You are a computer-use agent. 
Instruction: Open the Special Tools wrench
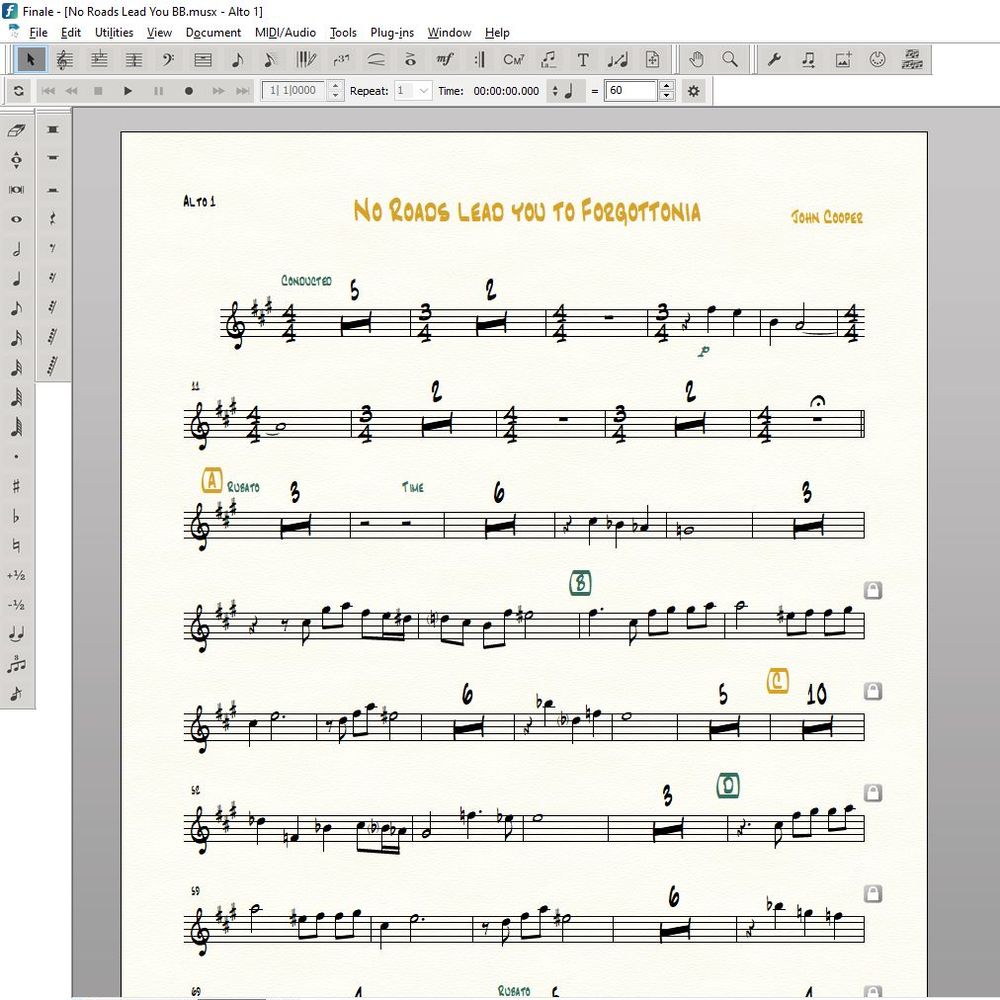coord(774,60)
